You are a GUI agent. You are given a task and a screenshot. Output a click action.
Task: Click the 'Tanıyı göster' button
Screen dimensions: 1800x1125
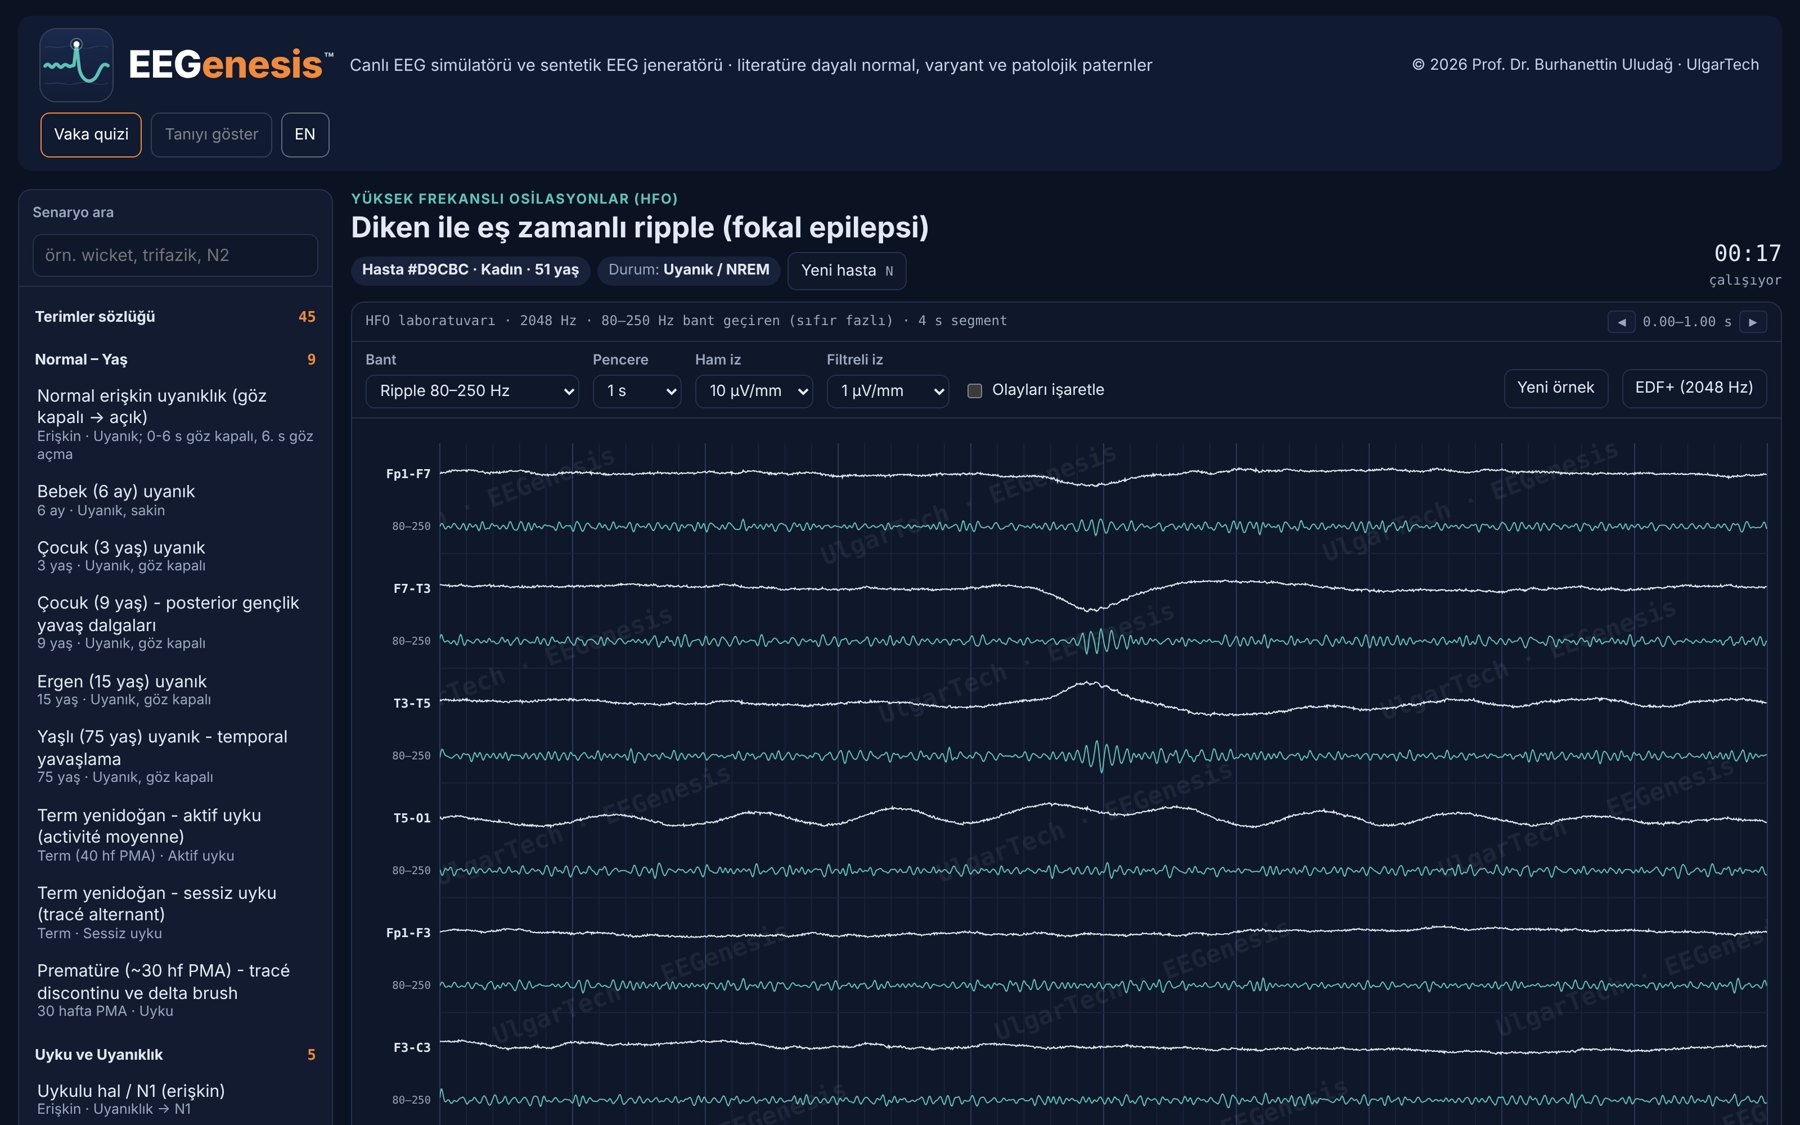(x=211, y=135)
